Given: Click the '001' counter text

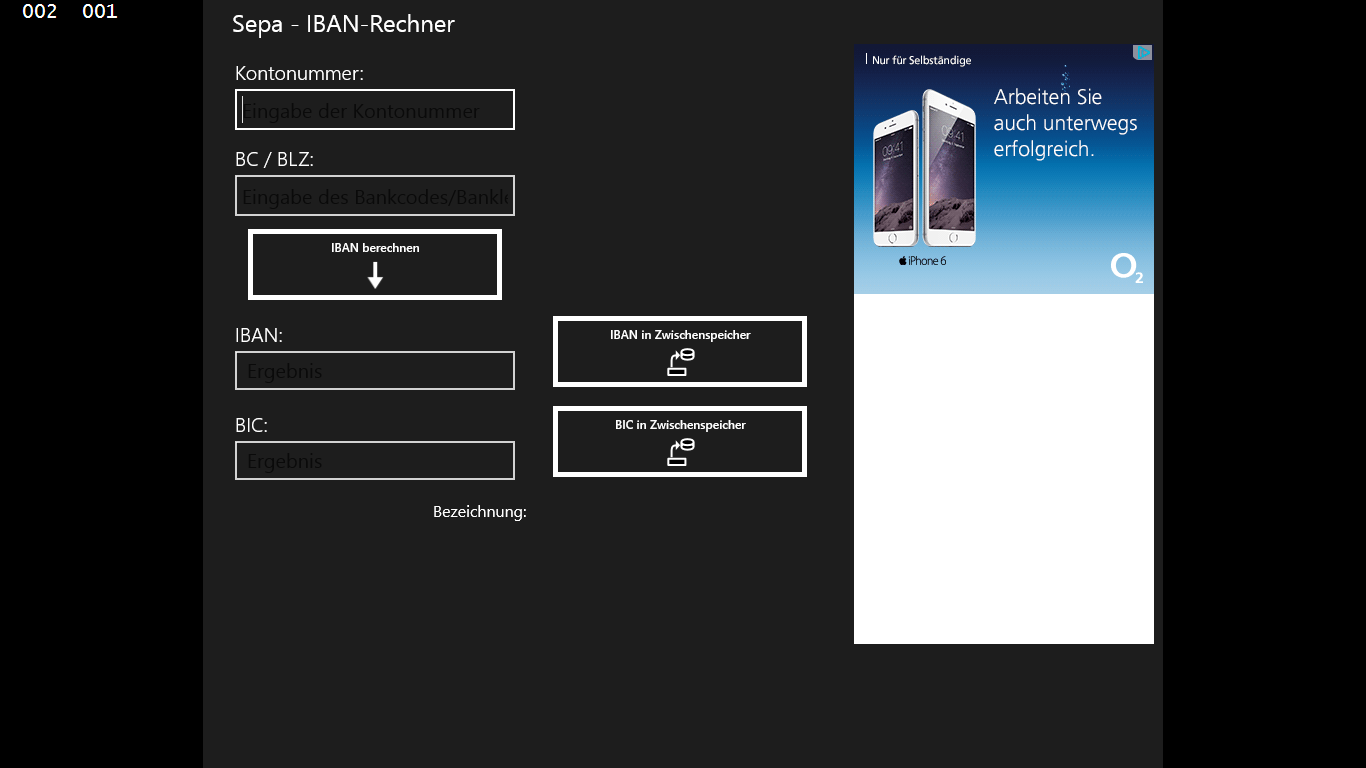Looking at the screenshot, I should point(100,12).
